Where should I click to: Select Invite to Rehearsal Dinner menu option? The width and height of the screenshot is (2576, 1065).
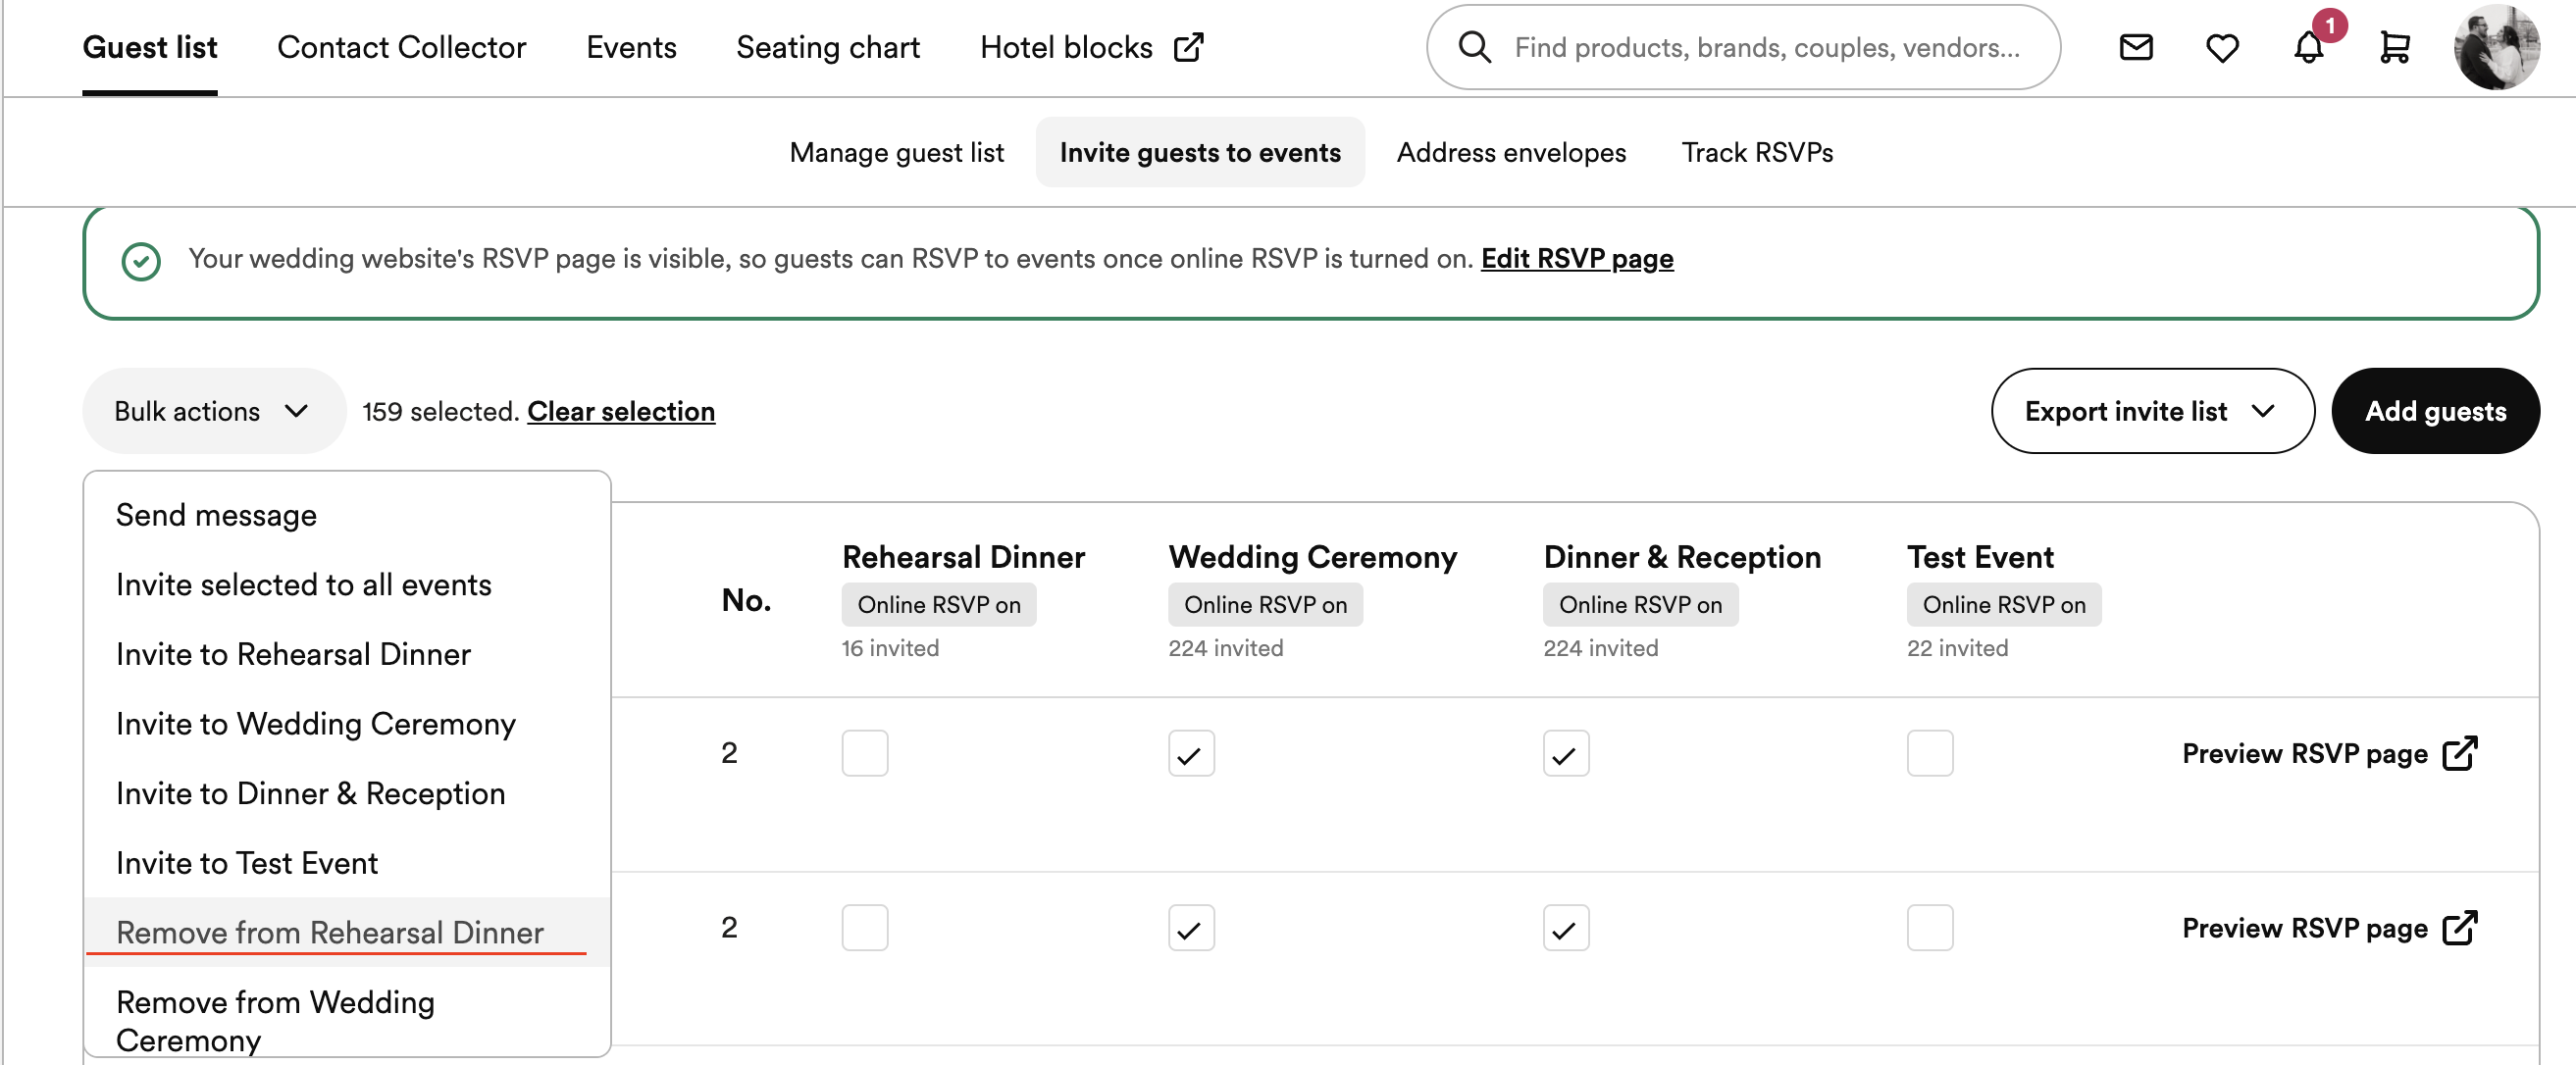coord(292,654)
